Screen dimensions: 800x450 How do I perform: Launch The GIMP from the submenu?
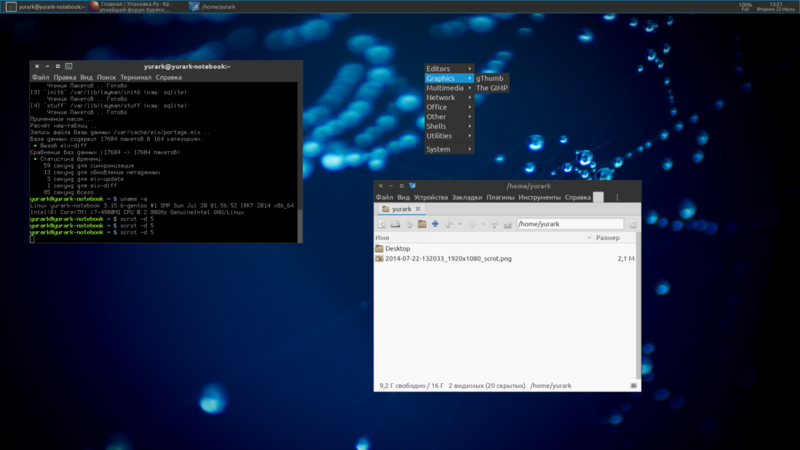pos(491,88)
